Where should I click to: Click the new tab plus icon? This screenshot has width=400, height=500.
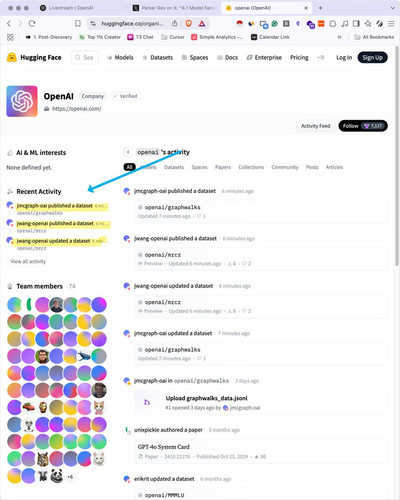coord(320,8)
